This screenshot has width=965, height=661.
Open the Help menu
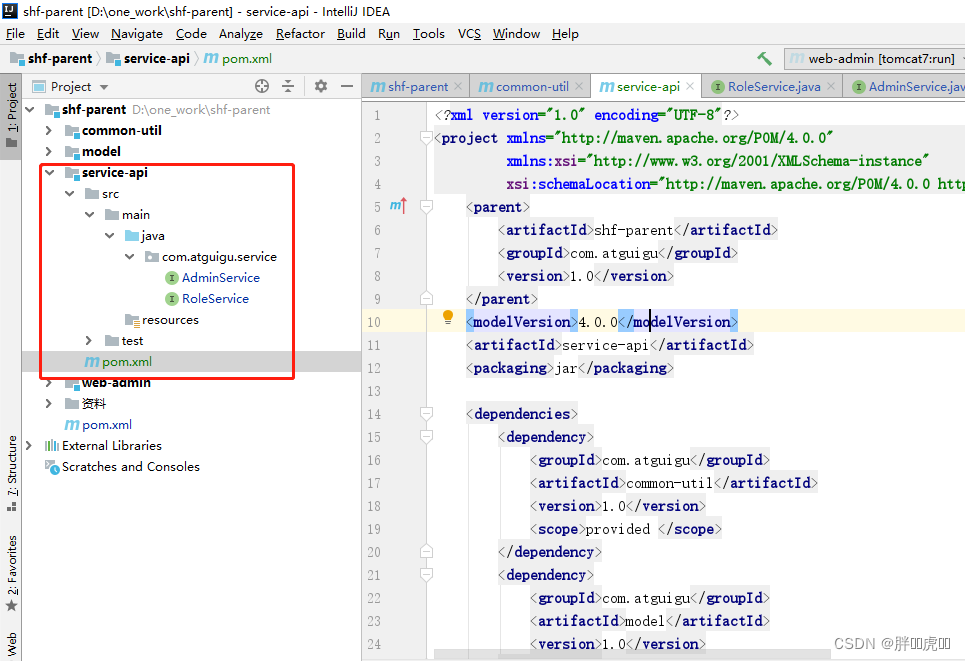pyautogui.click(x=565, y=34)
